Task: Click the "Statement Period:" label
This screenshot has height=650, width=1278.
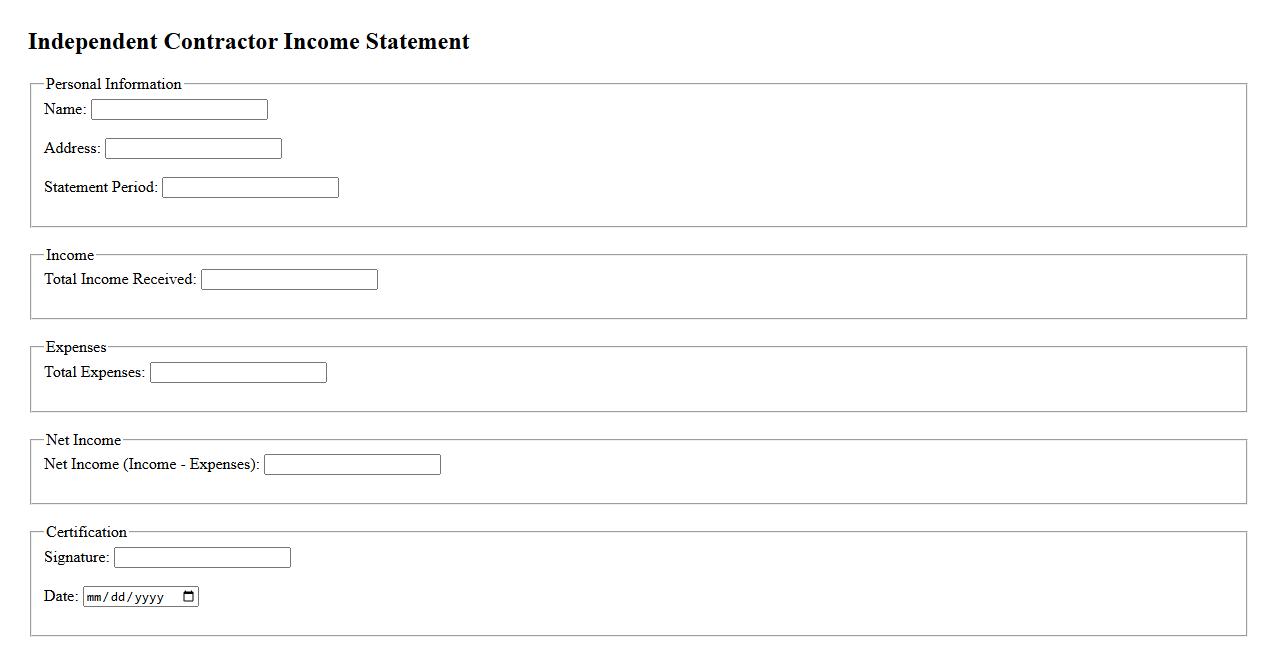Action: (x=101, y=187)
